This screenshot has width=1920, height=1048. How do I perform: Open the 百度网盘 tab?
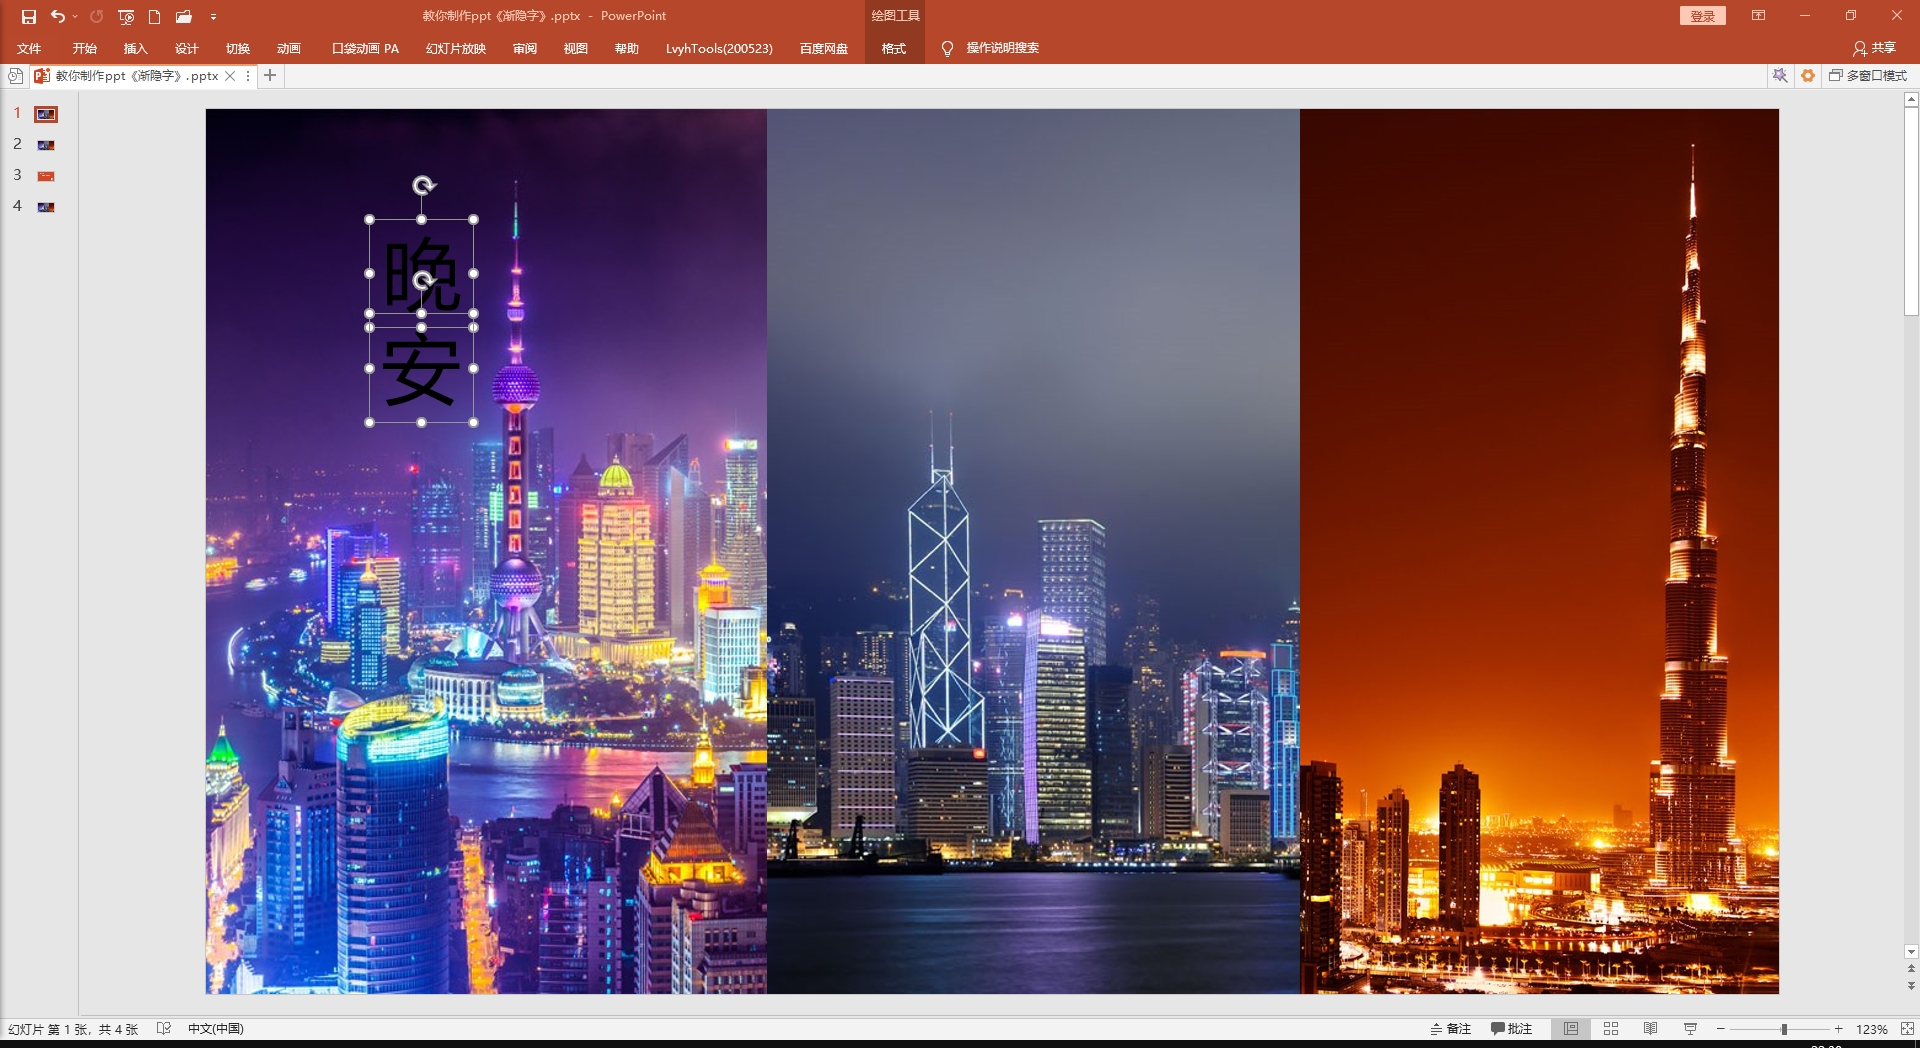[823, 48]
